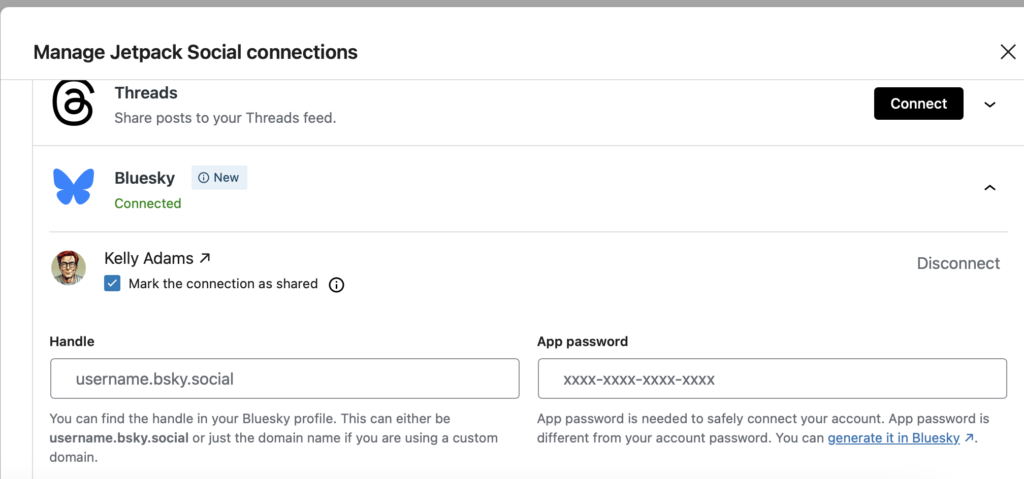Collapse the Bluesky connection section
The width and height of the screenshot is (1024, 479).
coord(990,187)
